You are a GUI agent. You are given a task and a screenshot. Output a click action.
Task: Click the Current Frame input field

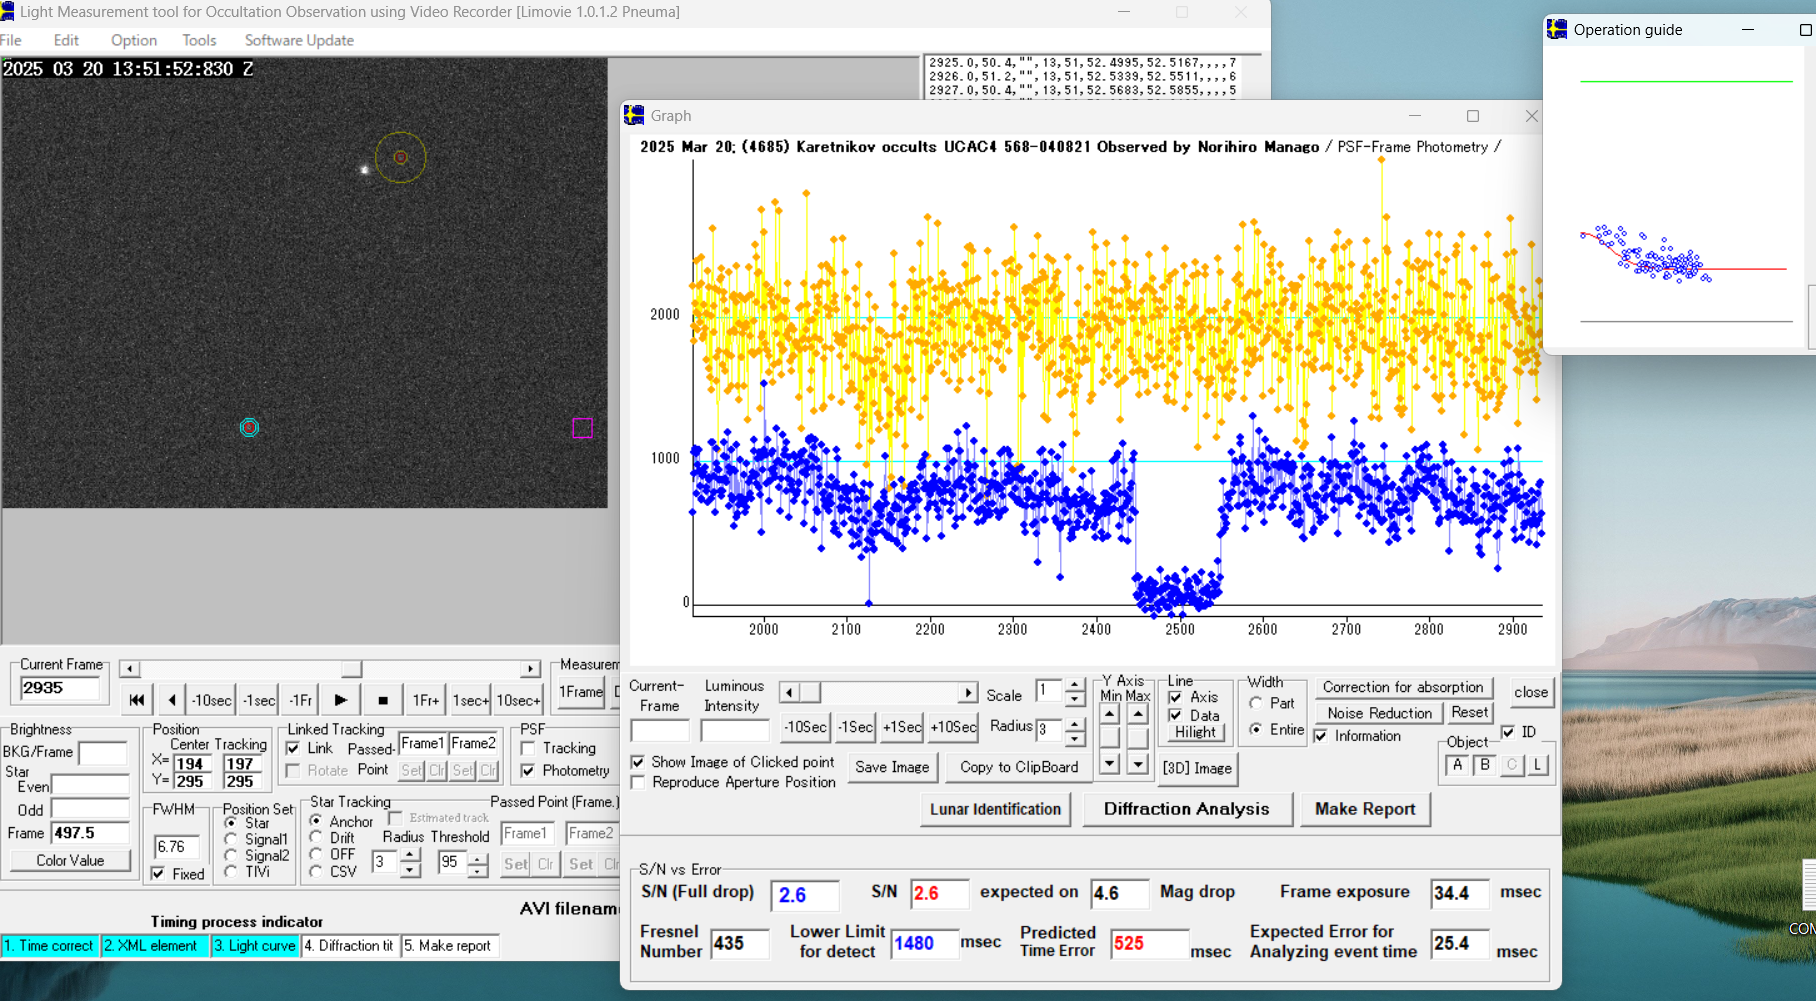coord(61,688)
